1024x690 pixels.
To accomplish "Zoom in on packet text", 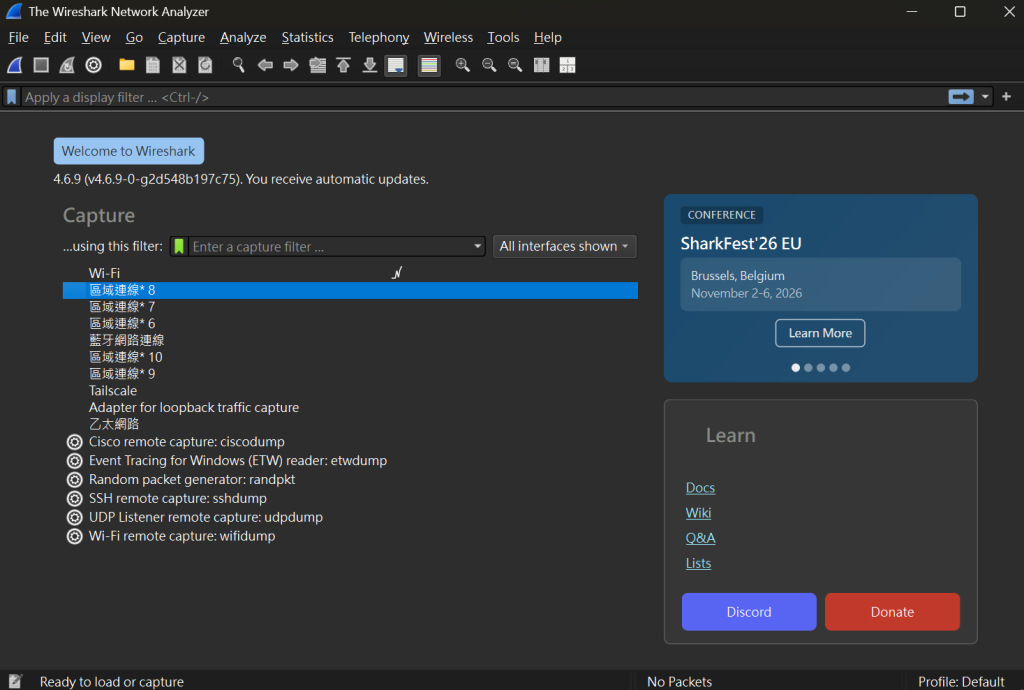I will (x=462, y=65).
